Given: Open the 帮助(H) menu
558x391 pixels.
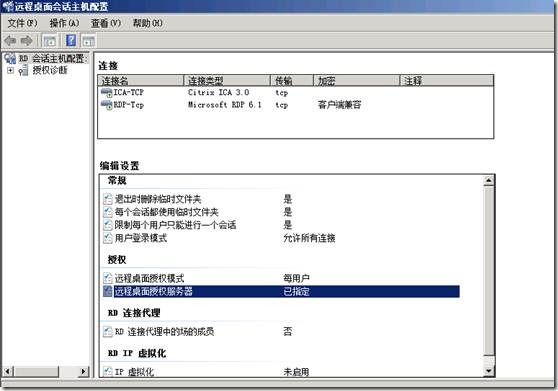Looking at the screenshot, I should pos(148,23).
